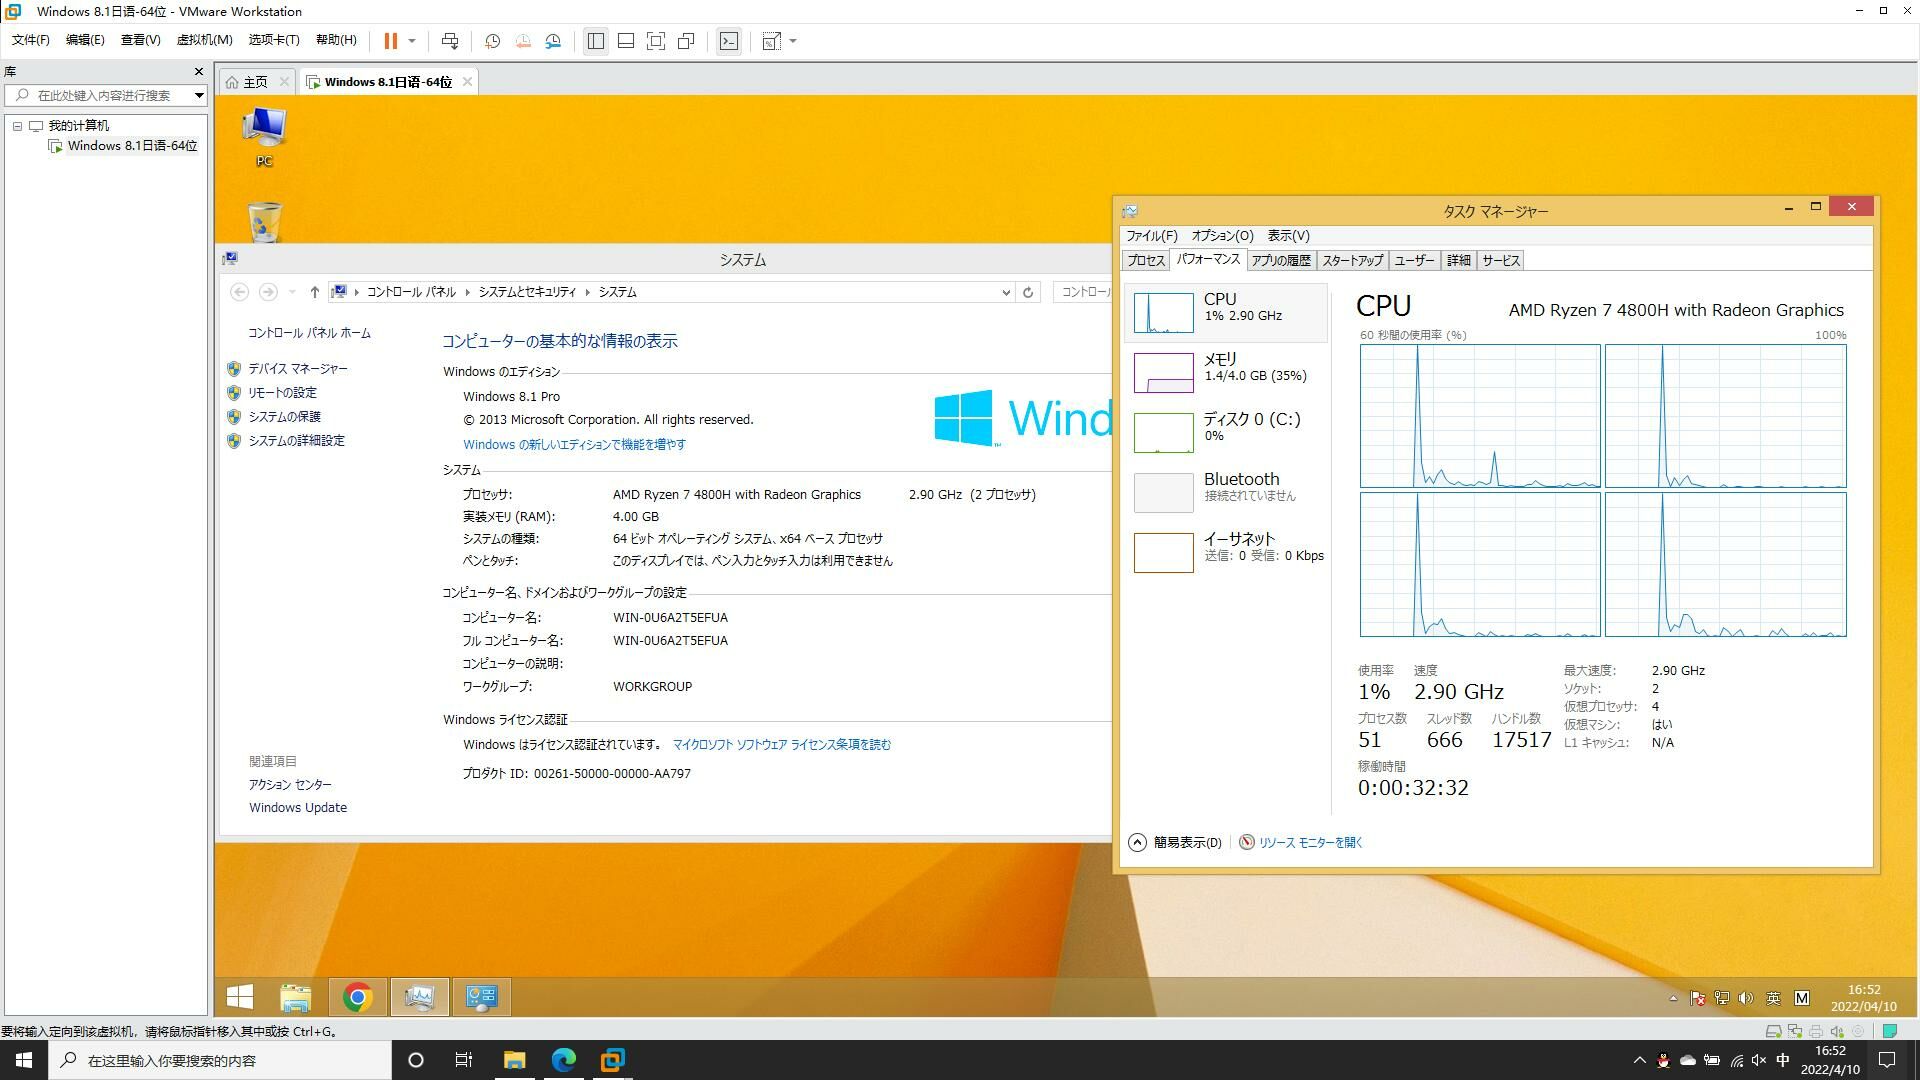Toggle unity mode button

686,41
